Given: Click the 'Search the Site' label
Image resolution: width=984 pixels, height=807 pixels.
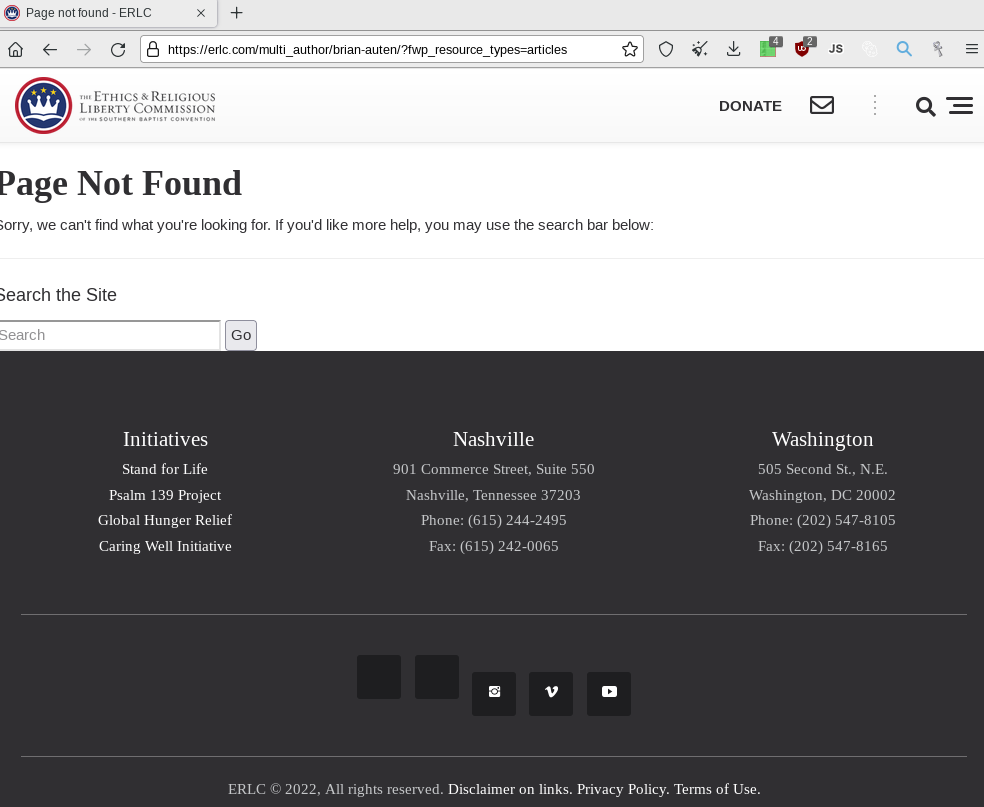Looking at the screenshot, I should [x=58, y=295].
